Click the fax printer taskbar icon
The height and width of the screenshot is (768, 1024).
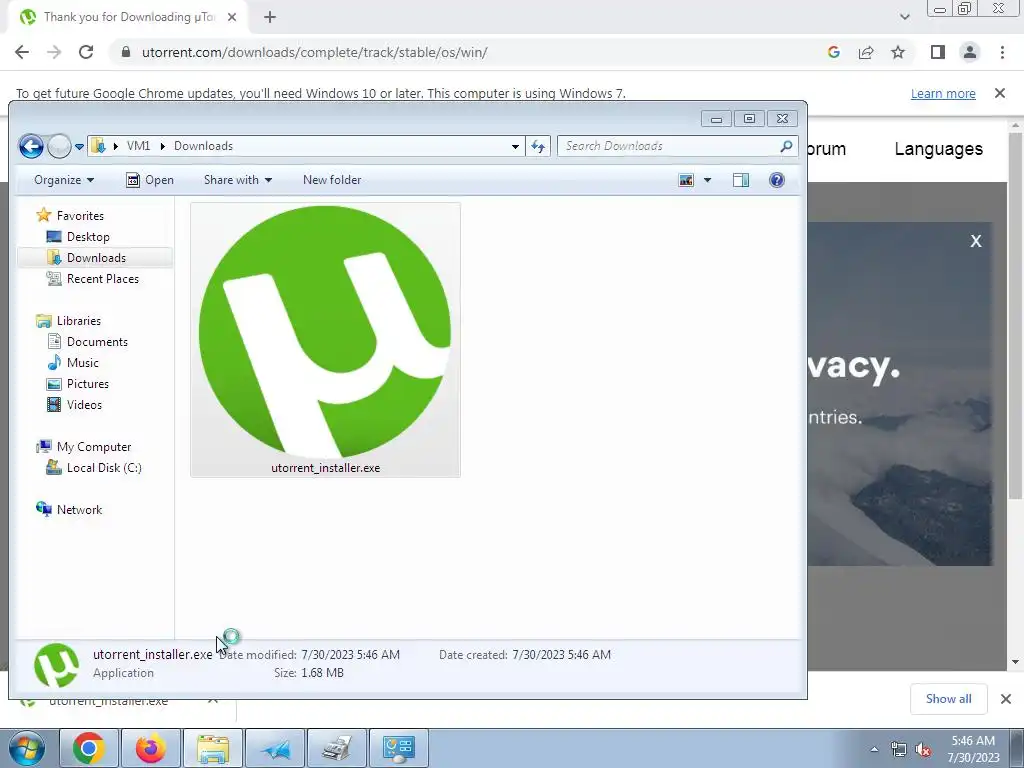[x=337, y=748]
